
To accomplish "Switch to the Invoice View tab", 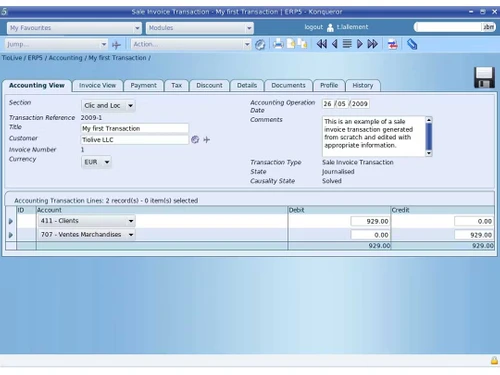I will (97, 86).
